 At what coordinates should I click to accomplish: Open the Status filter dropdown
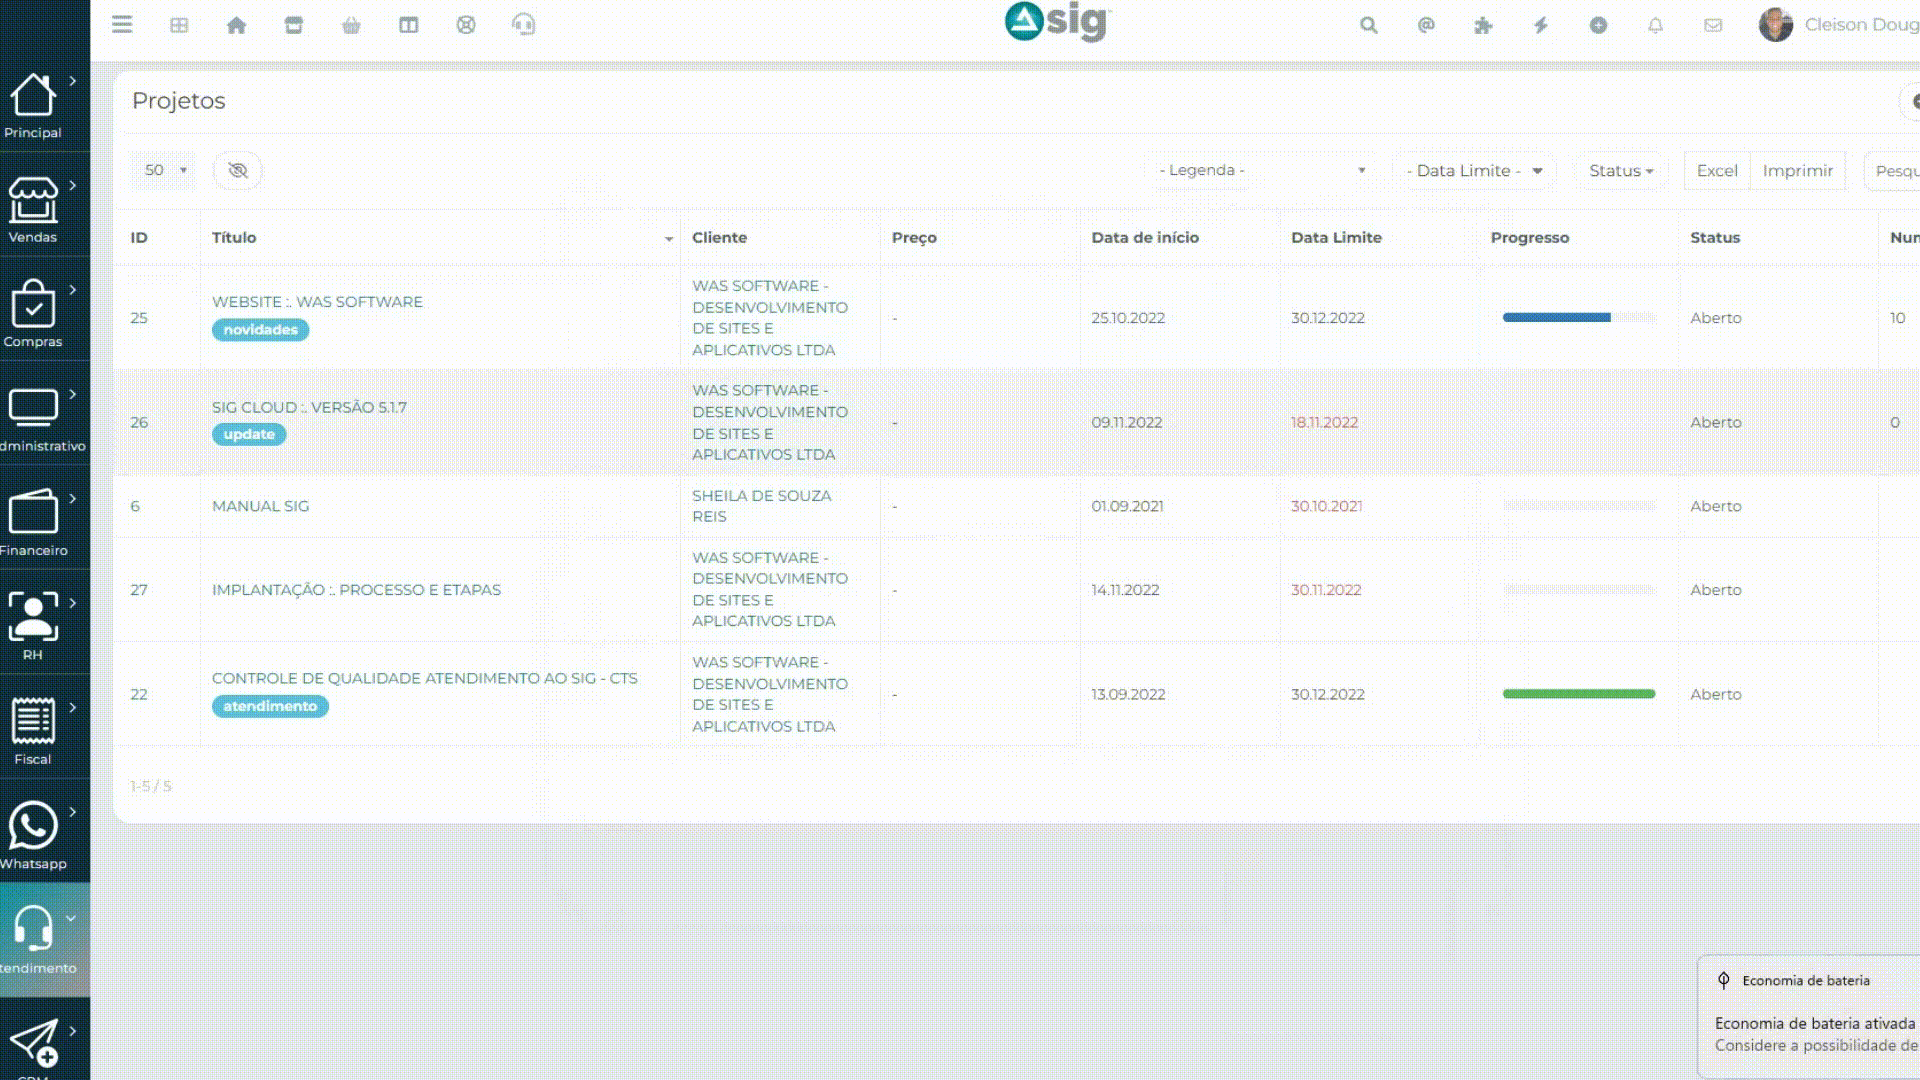tap(1620, 170)
